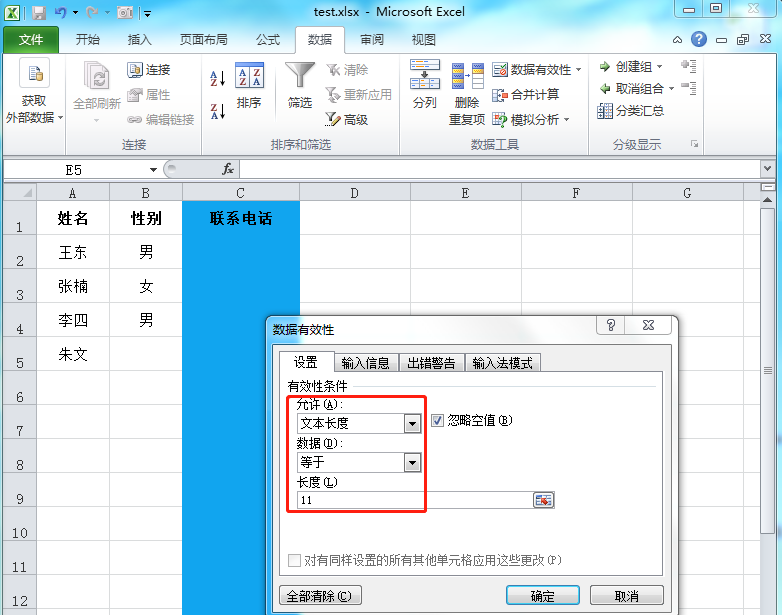Toggle apply changes to other cells checkbox
This screenshot has height=615, width=782.
(x=294, y=560)
